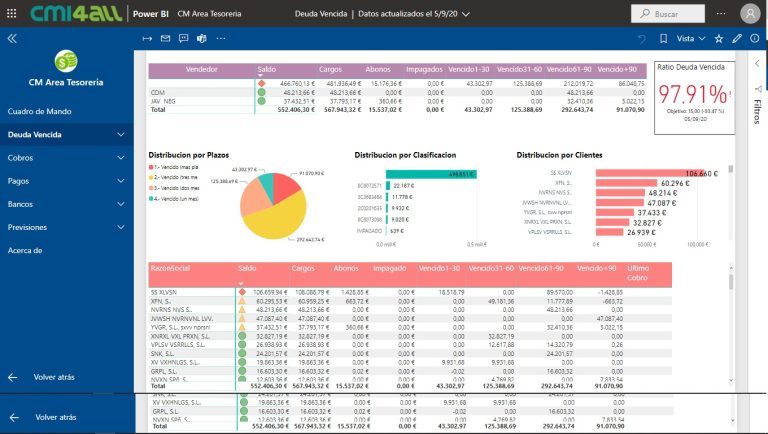Click the email subscribe envelope icon
768x434 pixels.
[165, 38]
